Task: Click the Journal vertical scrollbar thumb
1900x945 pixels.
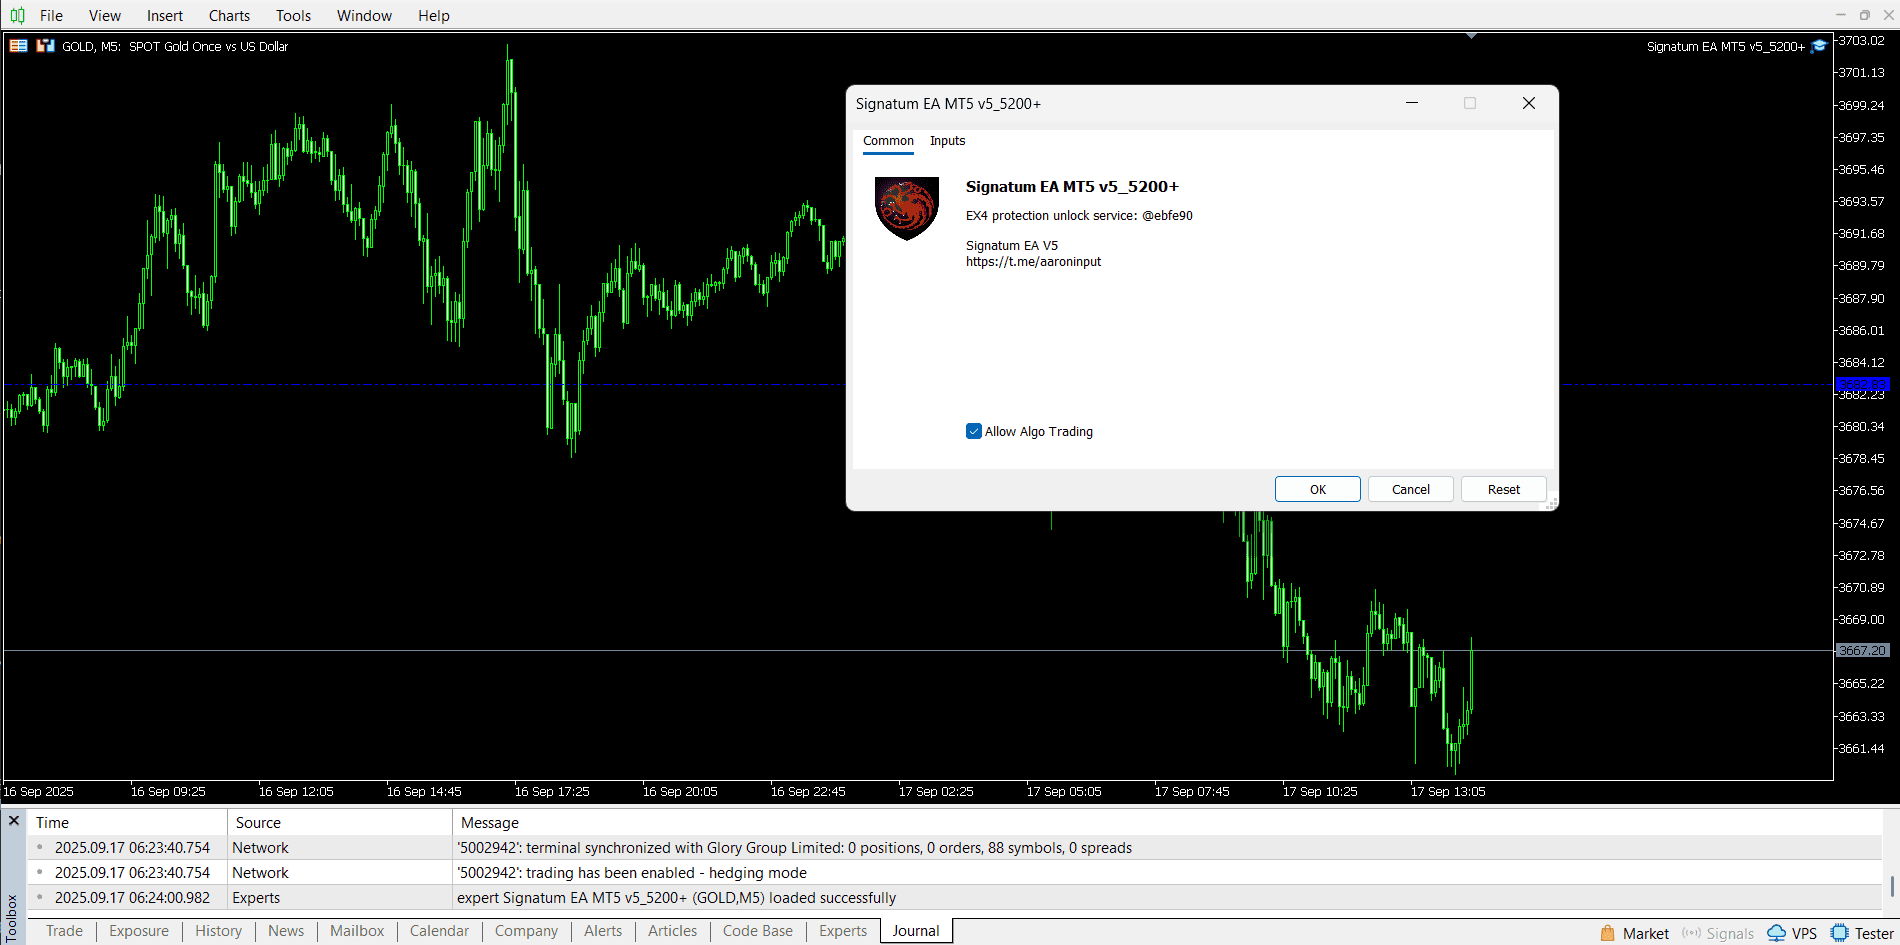Action: pos(1891,886)
